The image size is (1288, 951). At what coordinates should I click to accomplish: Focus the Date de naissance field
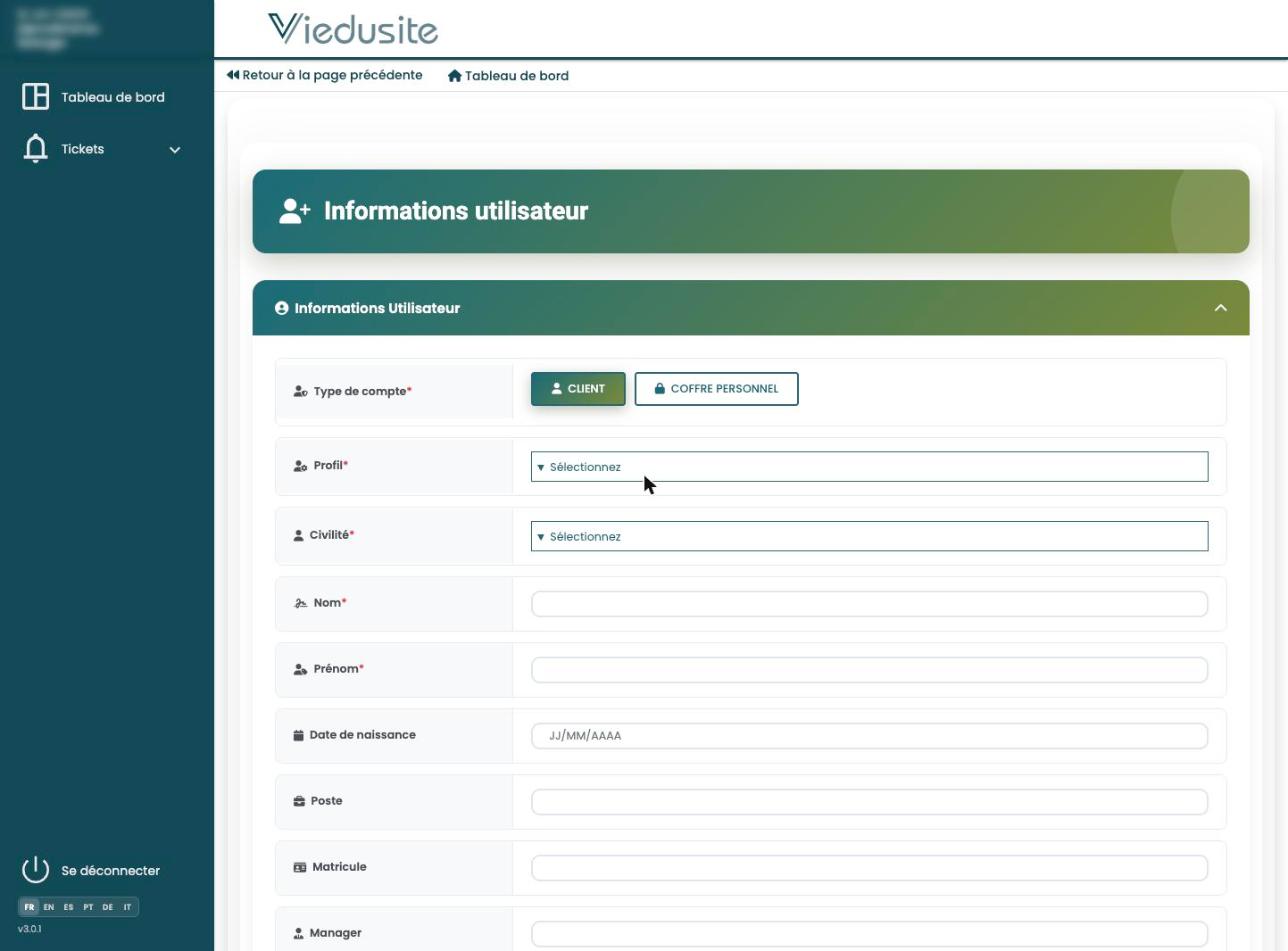pyautogui.click(x=869, y=736)
